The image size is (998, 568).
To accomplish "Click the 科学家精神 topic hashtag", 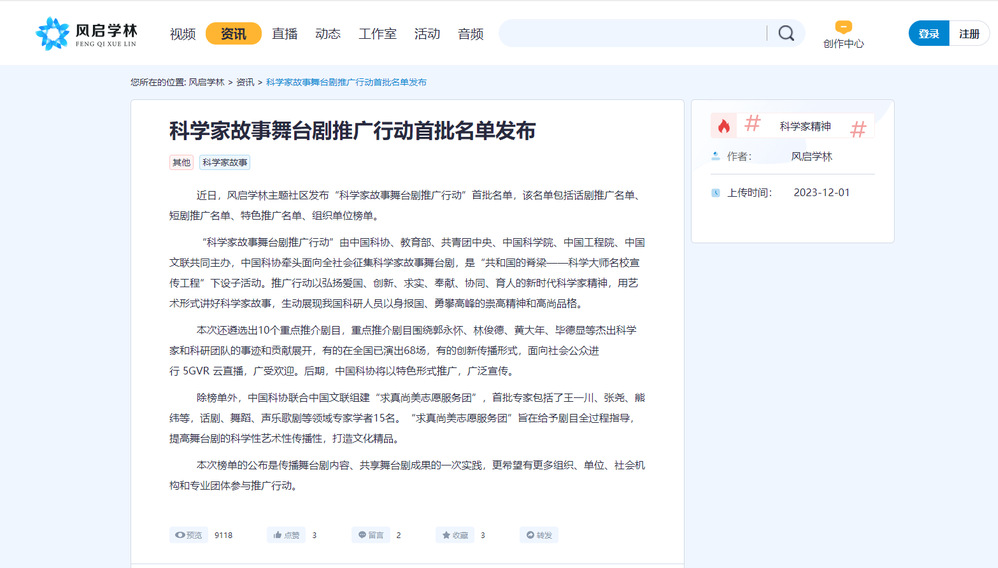I will [805, 127].
